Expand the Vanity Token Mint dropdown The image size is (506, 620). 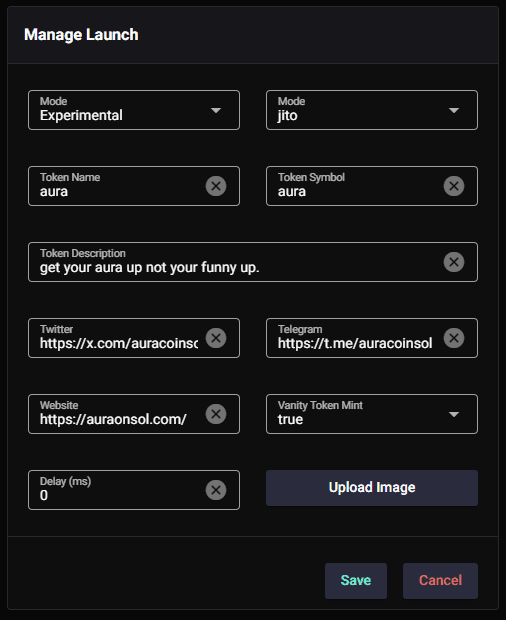click(x=372, y=414)
